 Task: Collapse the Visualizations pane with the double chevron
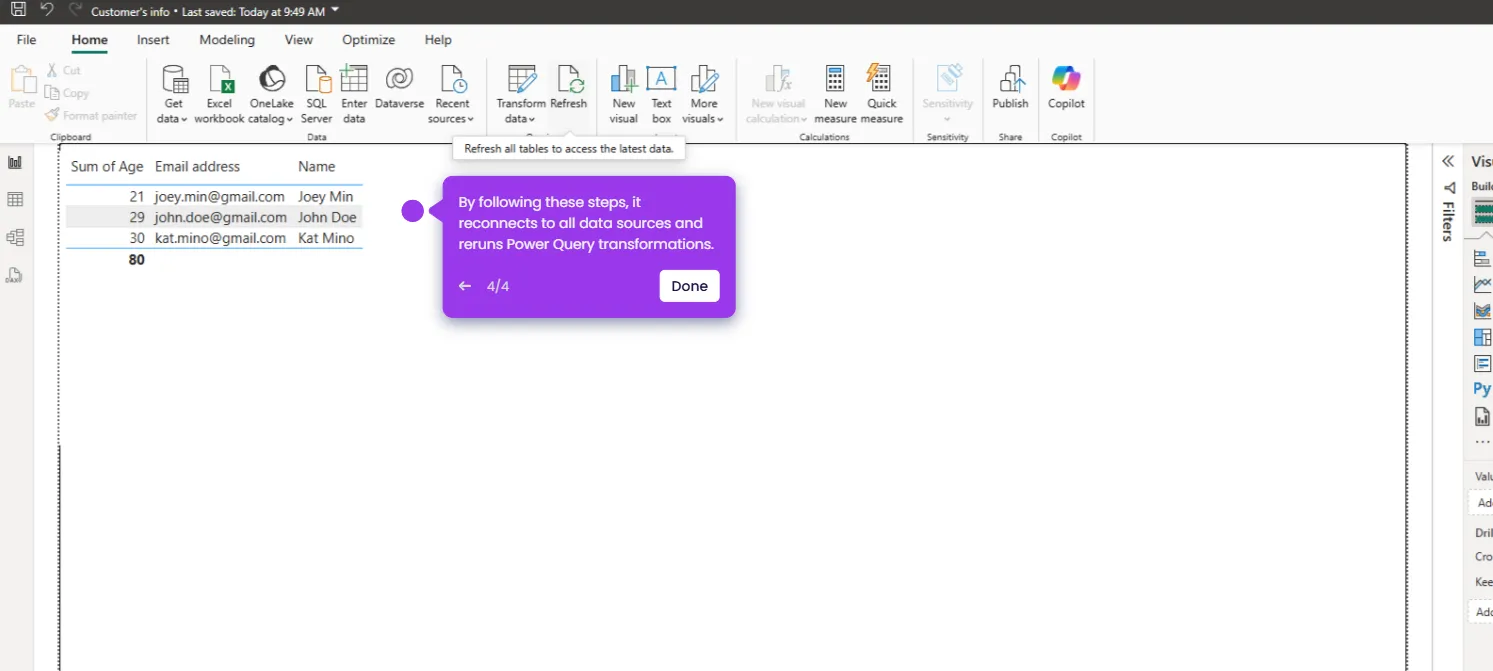pos(1448,161)
